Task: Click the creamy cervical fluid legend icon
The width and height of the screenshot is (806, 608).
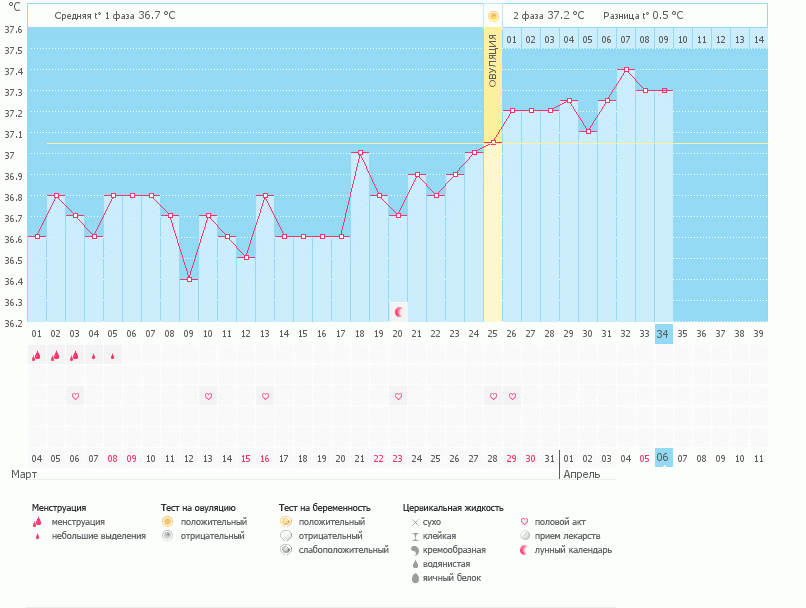Action: 415,550
